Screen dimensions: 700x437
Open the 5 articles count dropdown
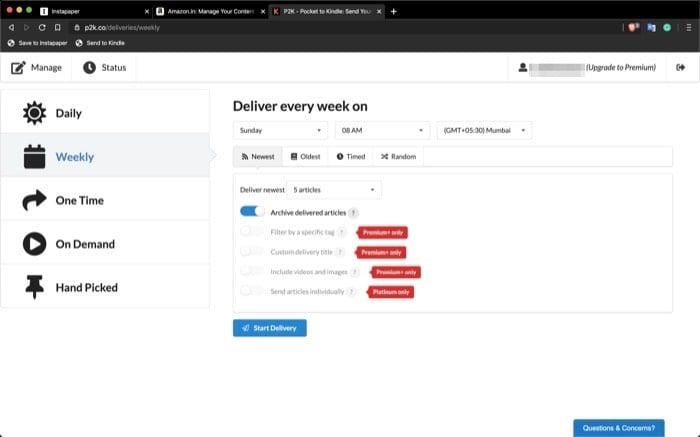click(333, 190)
